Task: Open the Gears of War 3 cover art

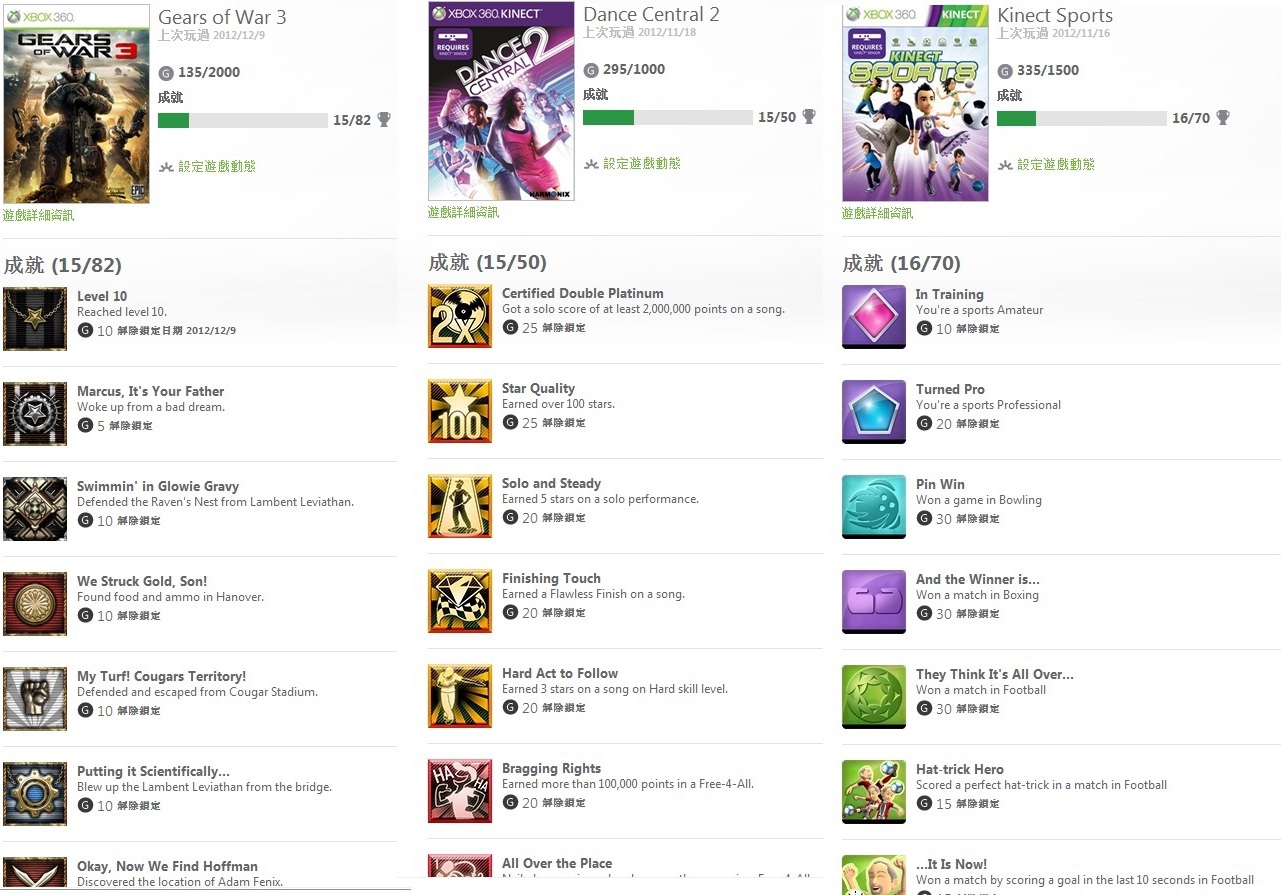Action: tap(76, 104)
